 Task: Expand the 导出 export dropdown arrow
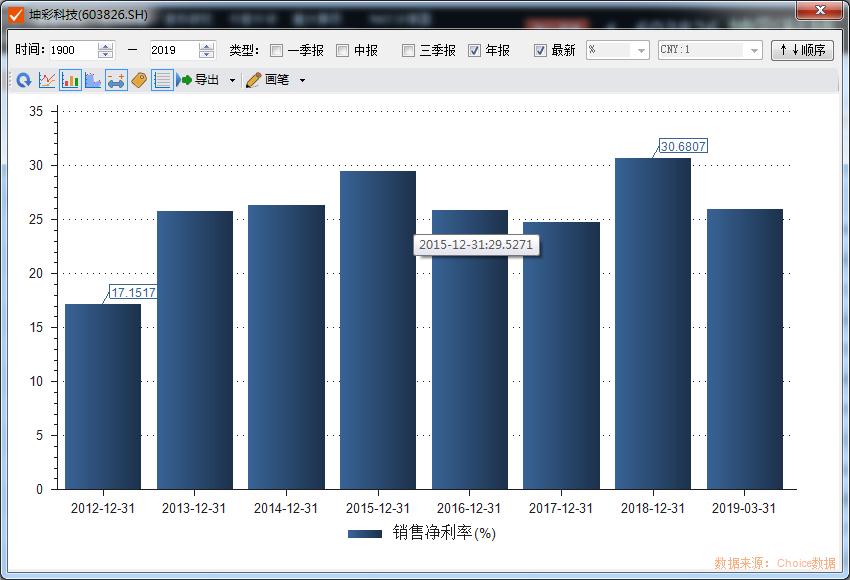click(232, 80)
